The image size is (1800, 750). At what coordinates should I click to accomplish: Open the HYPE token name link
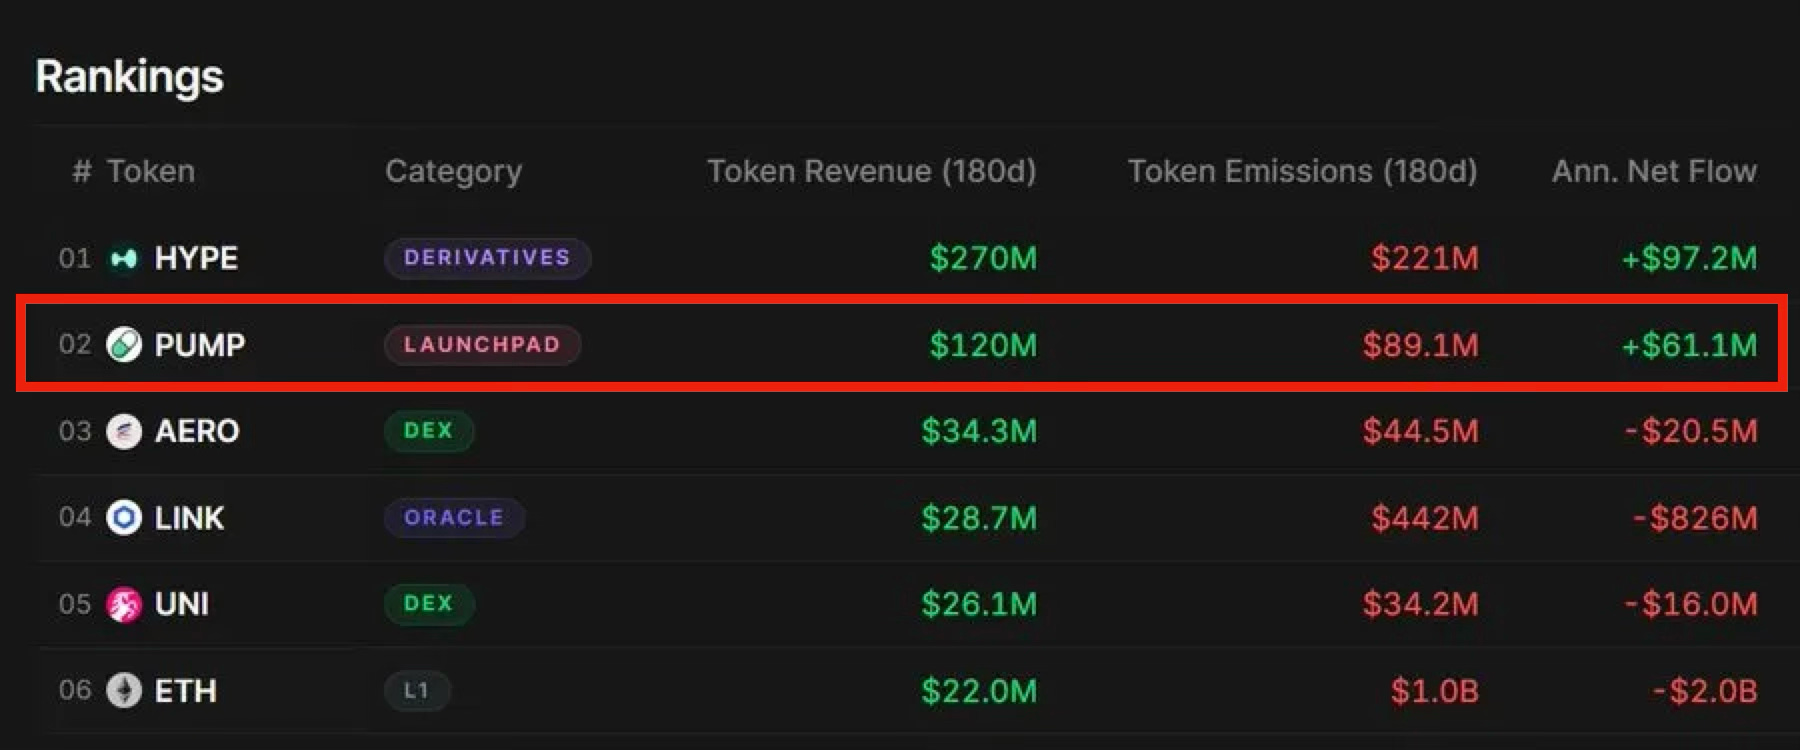[196, 258]
